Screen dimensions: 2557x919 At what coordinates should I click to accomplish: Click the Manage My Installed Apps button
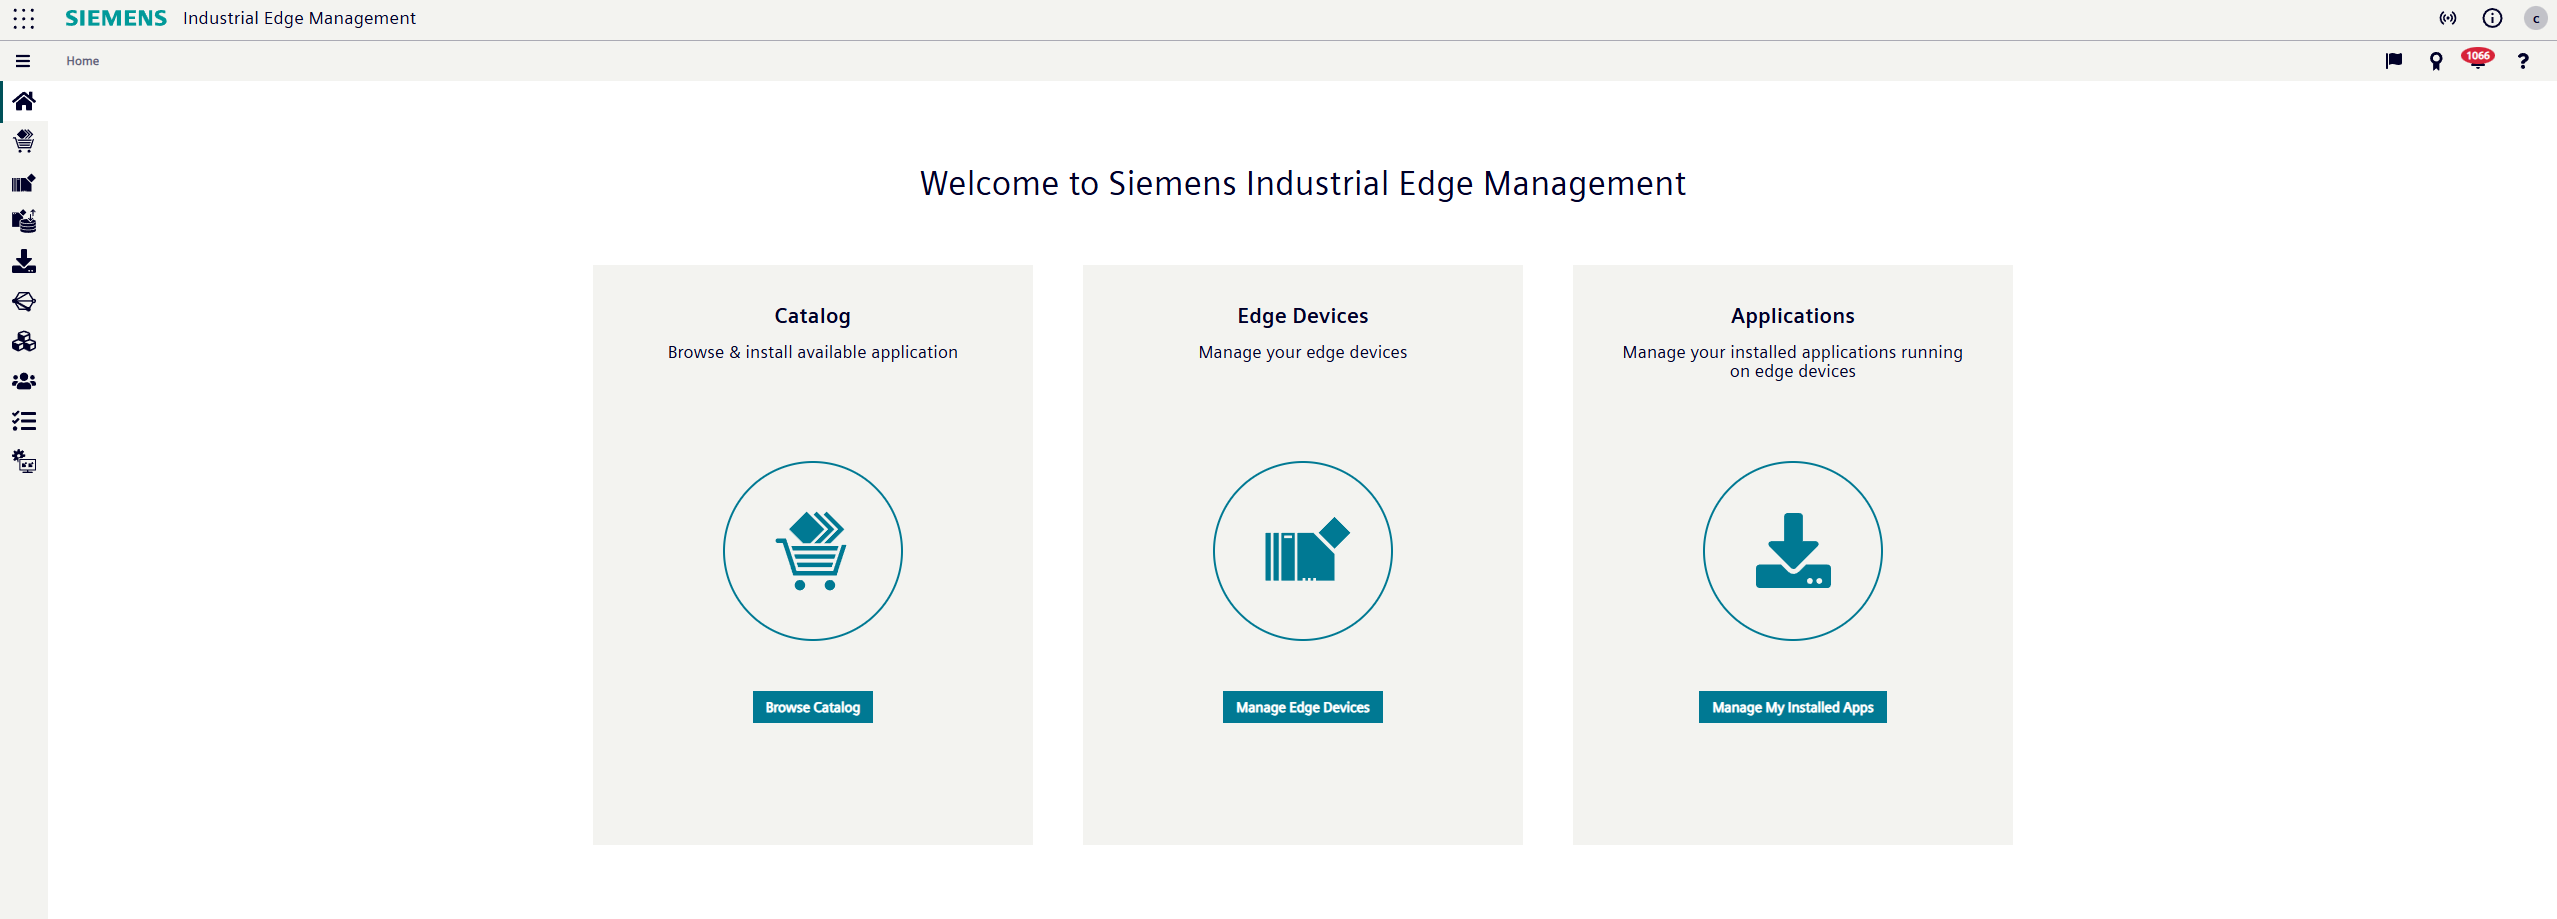coord(1792,707)
